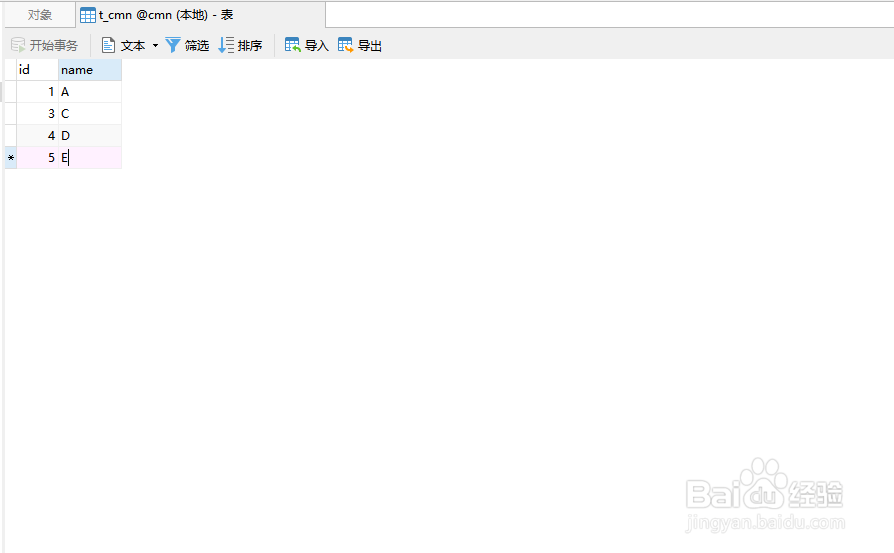Click the 文本 document icon
This screenshot has width=894, height=553.
pos(108,45)
